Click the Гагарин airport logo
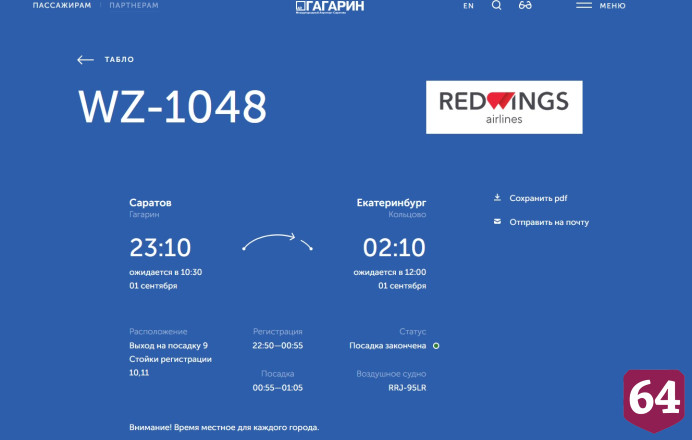This screenshot has width=692, height=440. tap(330, 7)
